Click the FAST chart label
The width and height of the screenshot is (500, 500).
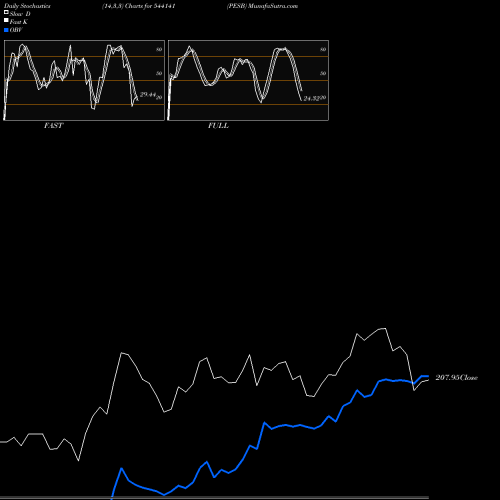(x=53, y=126)
